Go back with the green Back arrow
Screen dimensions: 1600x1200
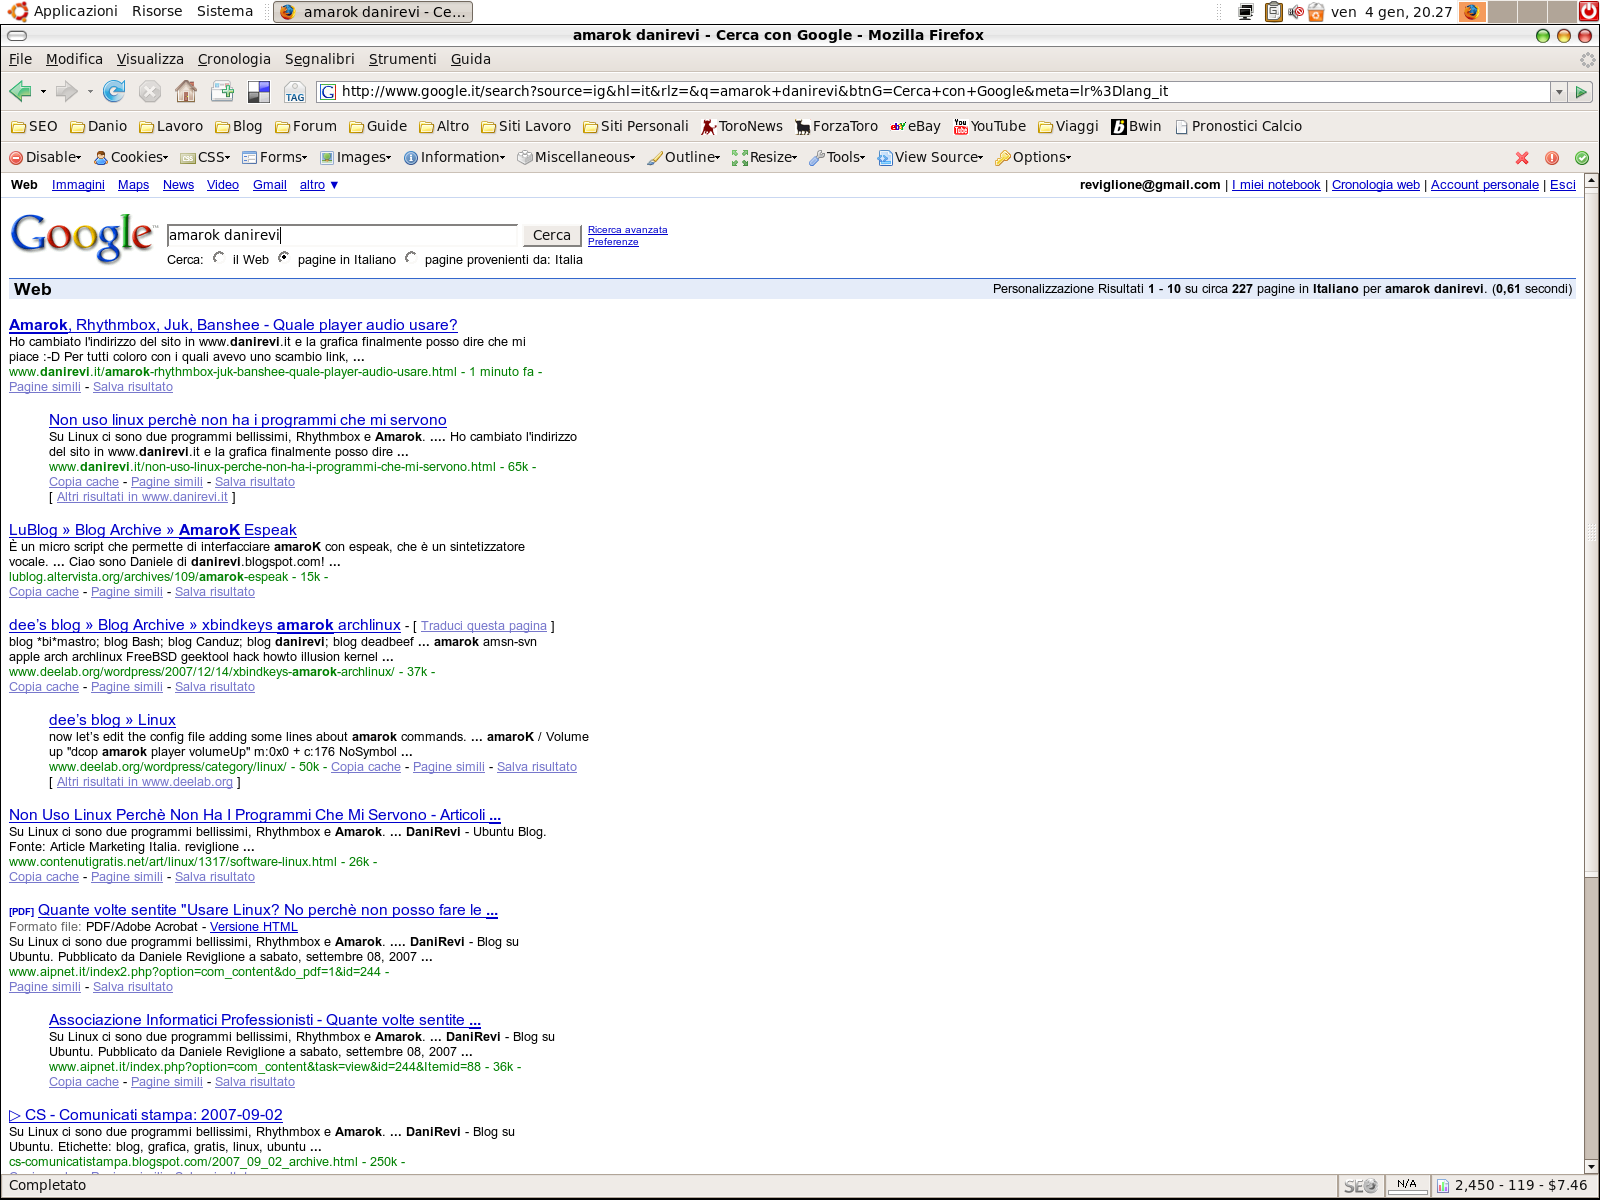pos(20,92)
